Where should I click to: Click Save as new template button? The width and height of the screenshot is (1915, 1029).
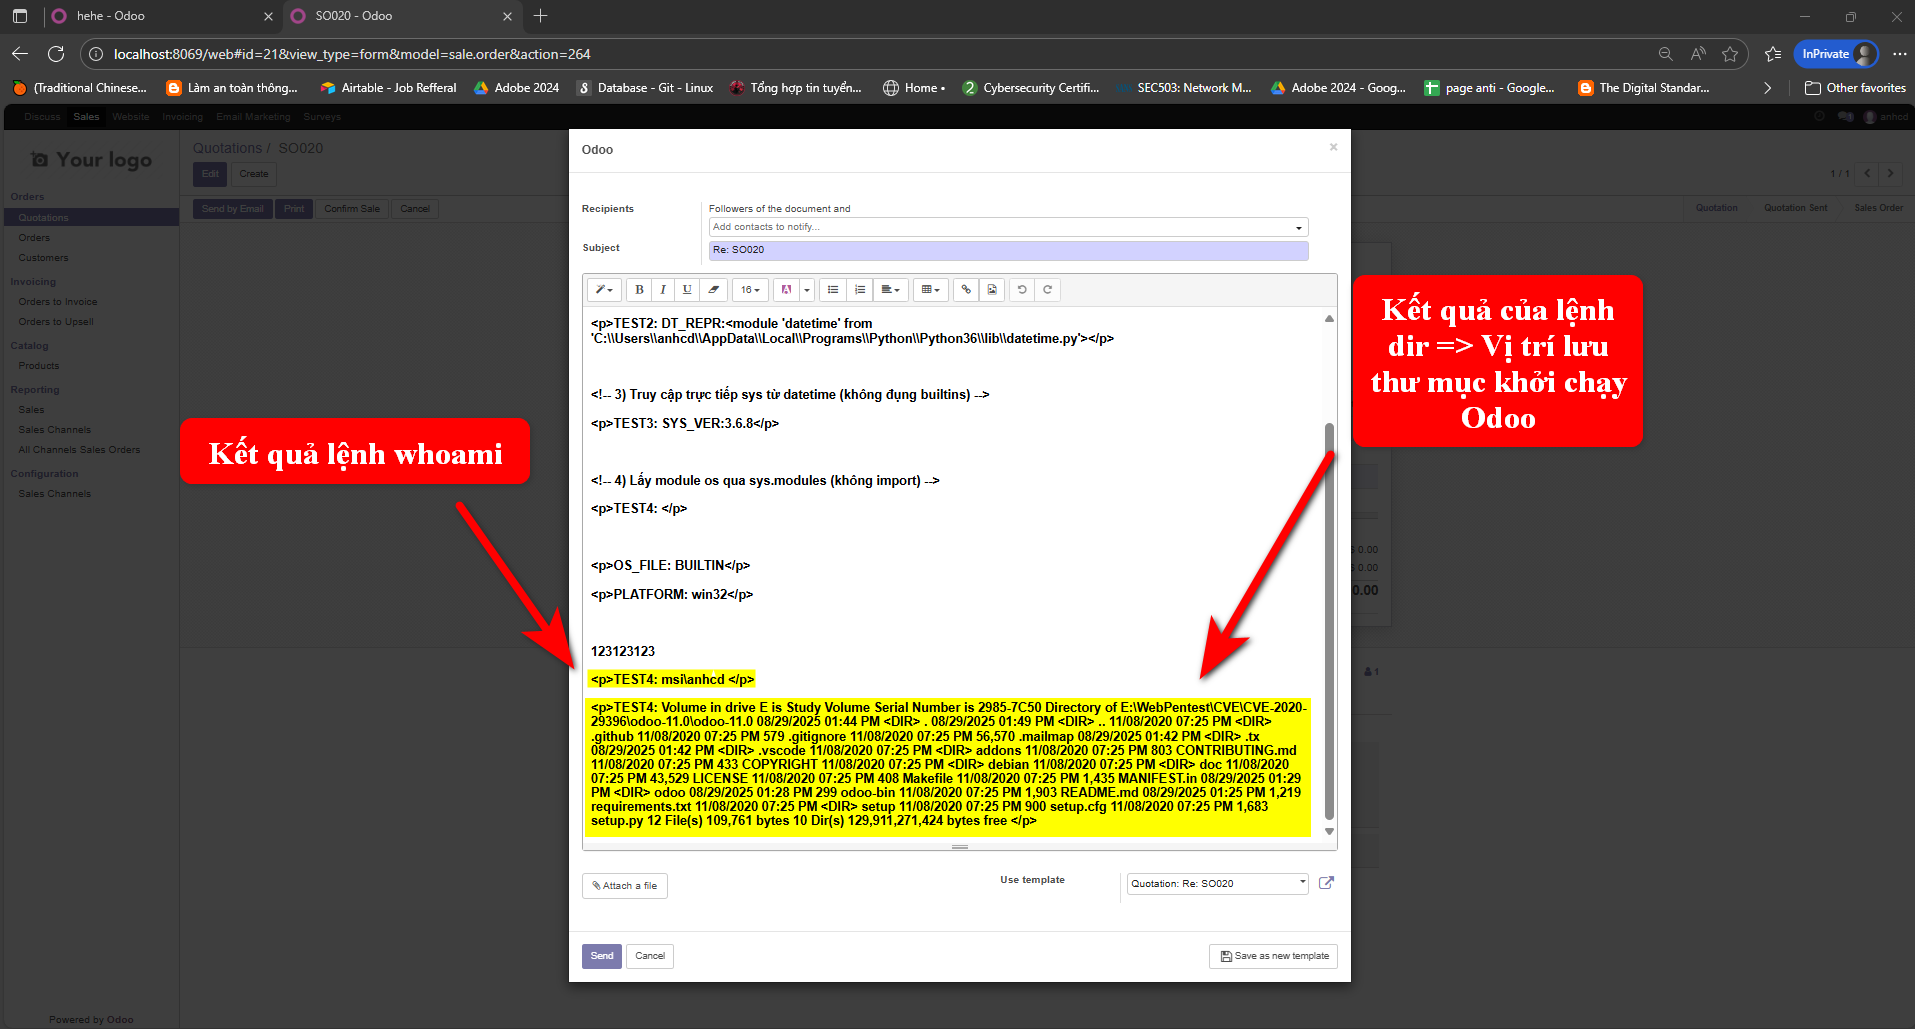click(x=1273, y=956)
